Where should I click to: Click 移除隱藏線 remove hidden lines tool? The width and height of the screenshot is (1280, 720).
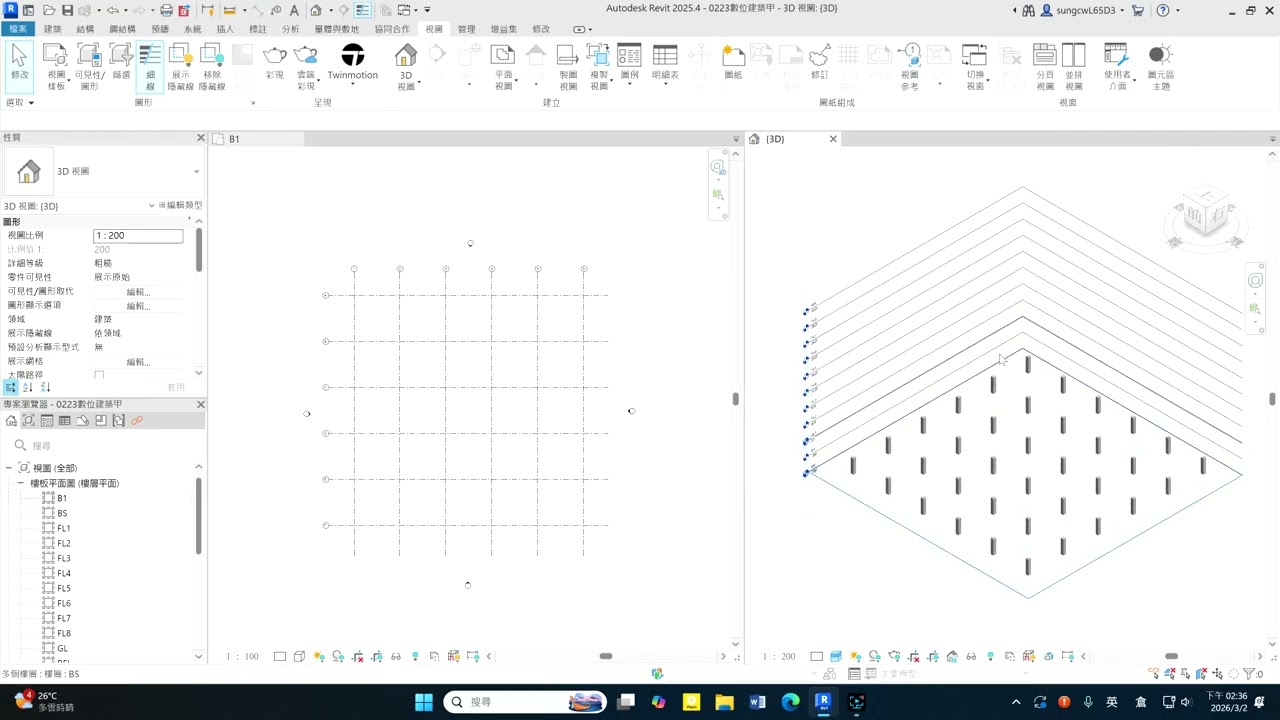(x=212, y=66)
